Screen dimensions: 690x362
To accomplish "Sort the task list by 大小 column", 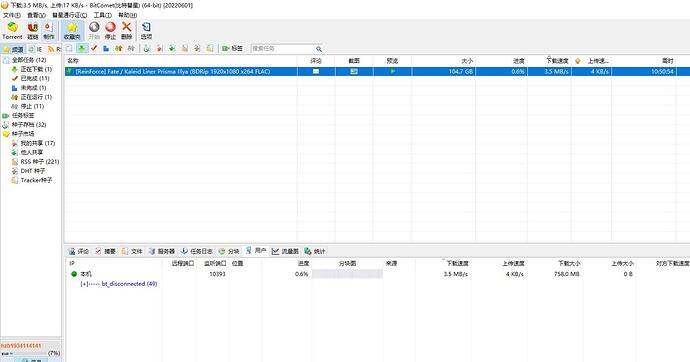I will (444, 61).
